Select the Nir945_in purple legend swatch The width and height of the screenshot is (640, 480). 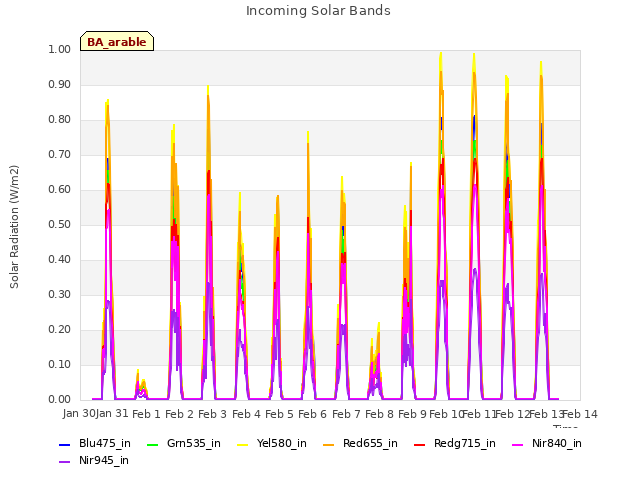64,462
